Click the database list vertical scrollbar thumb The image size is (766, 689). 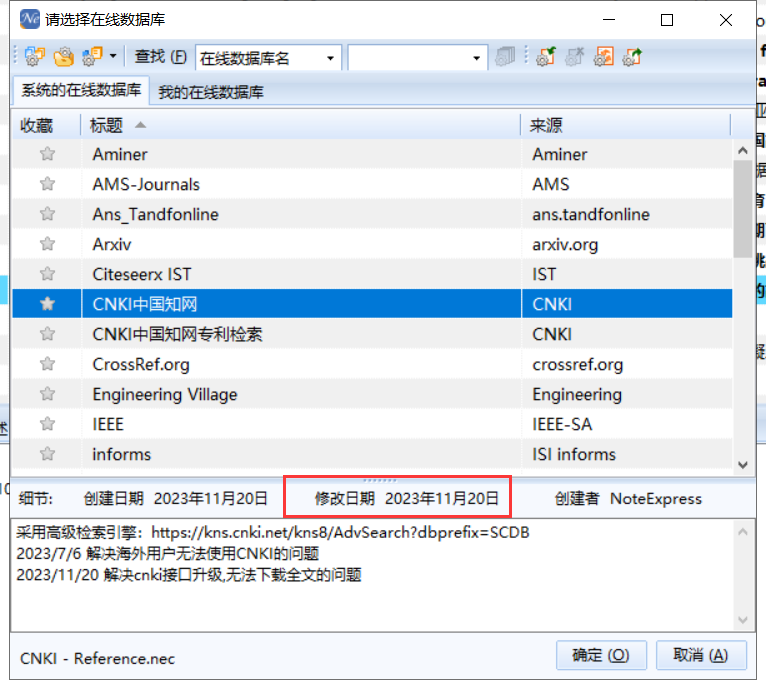743,209
